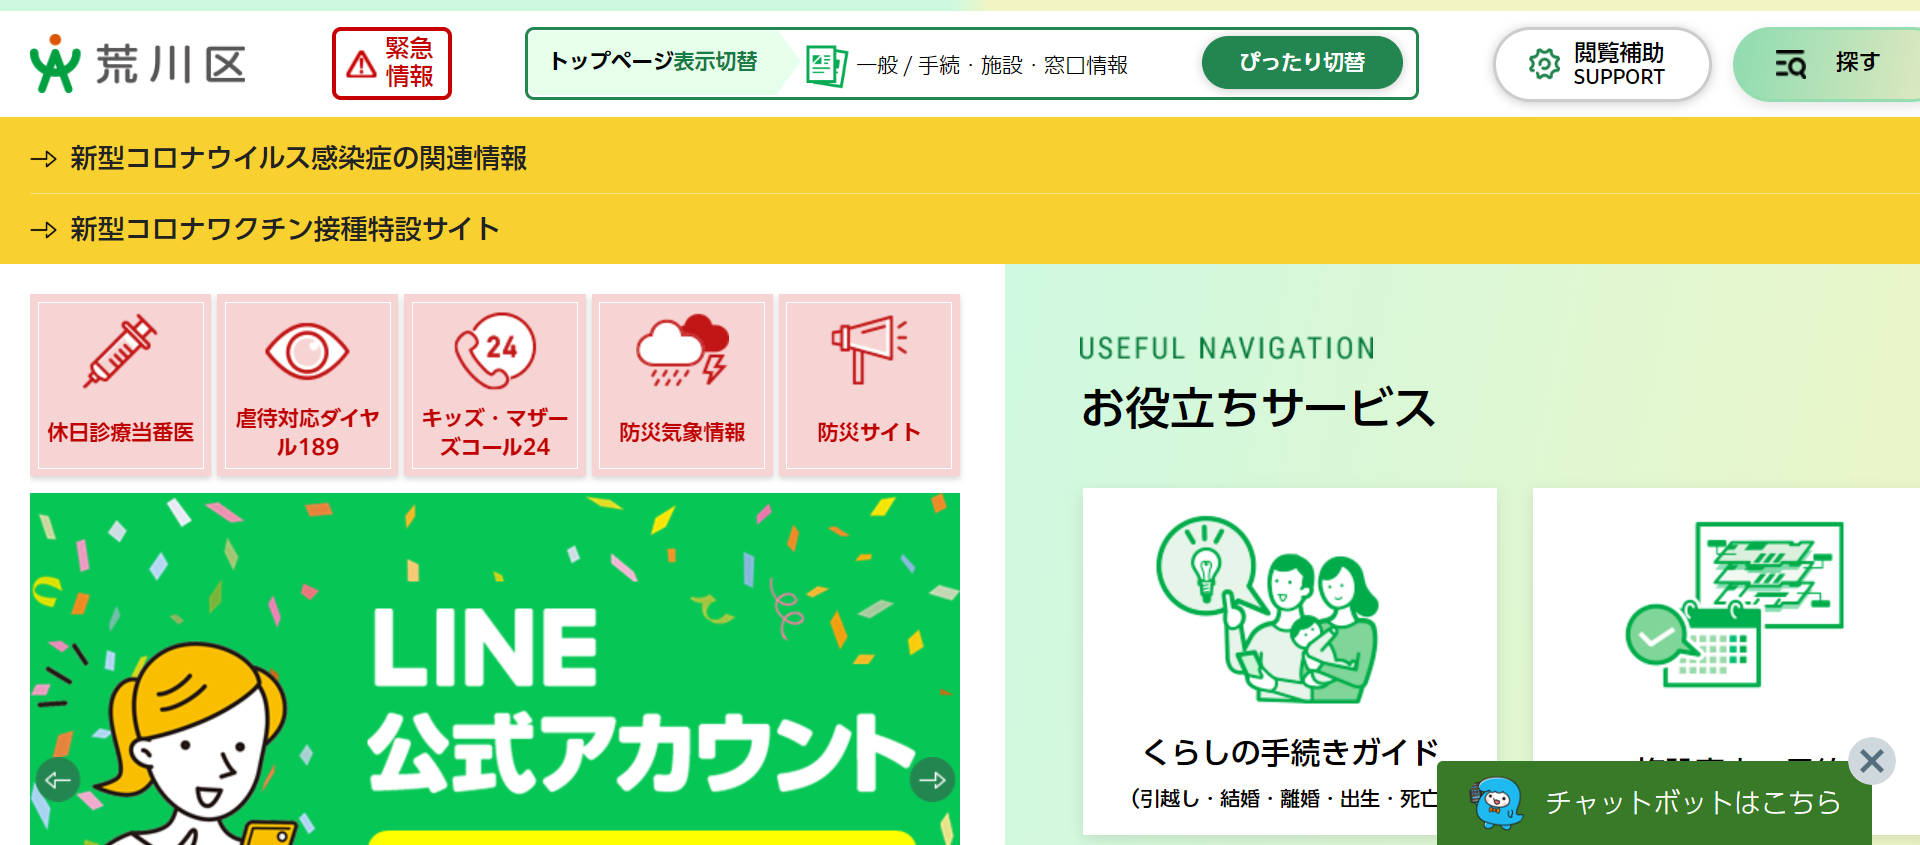
Task: Show next carousel slide arrow
Action: click(x=932, y=780)
